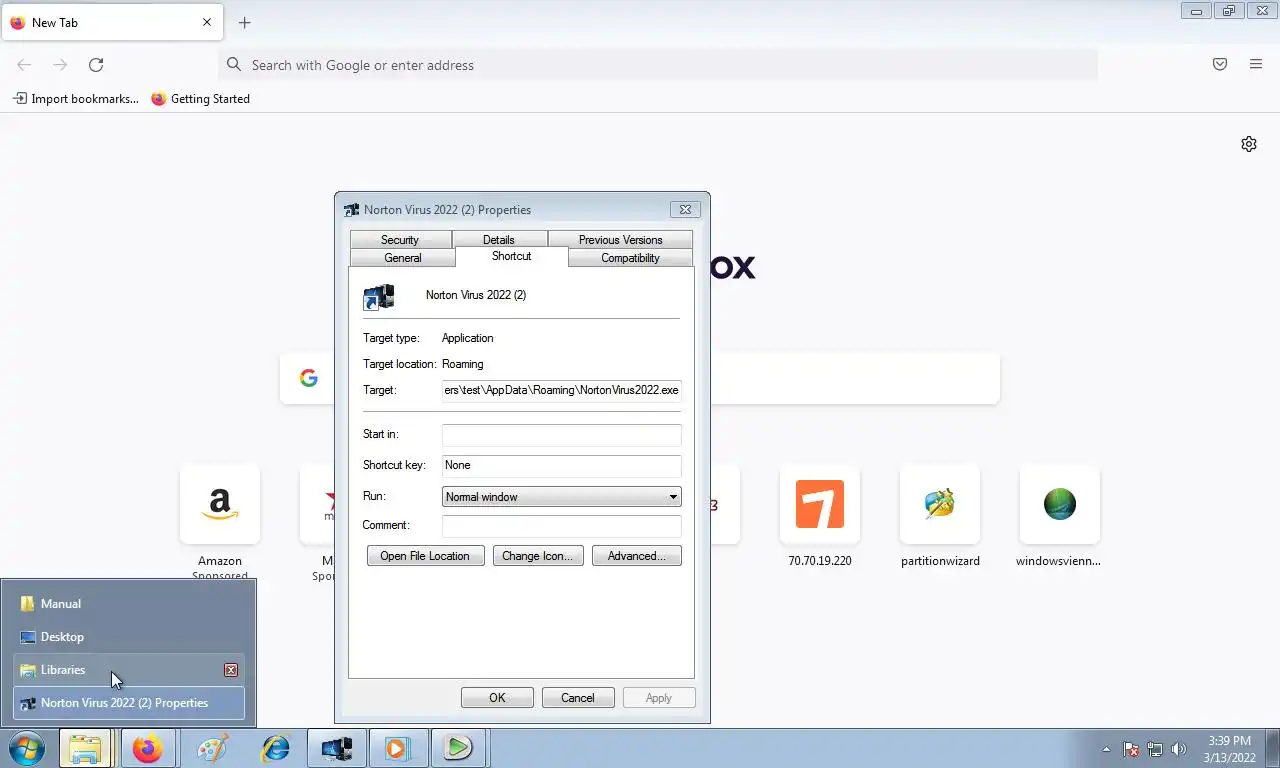Cancel the Properties dialog
Screen dimensions: 1280x768
tap(578, 698)
